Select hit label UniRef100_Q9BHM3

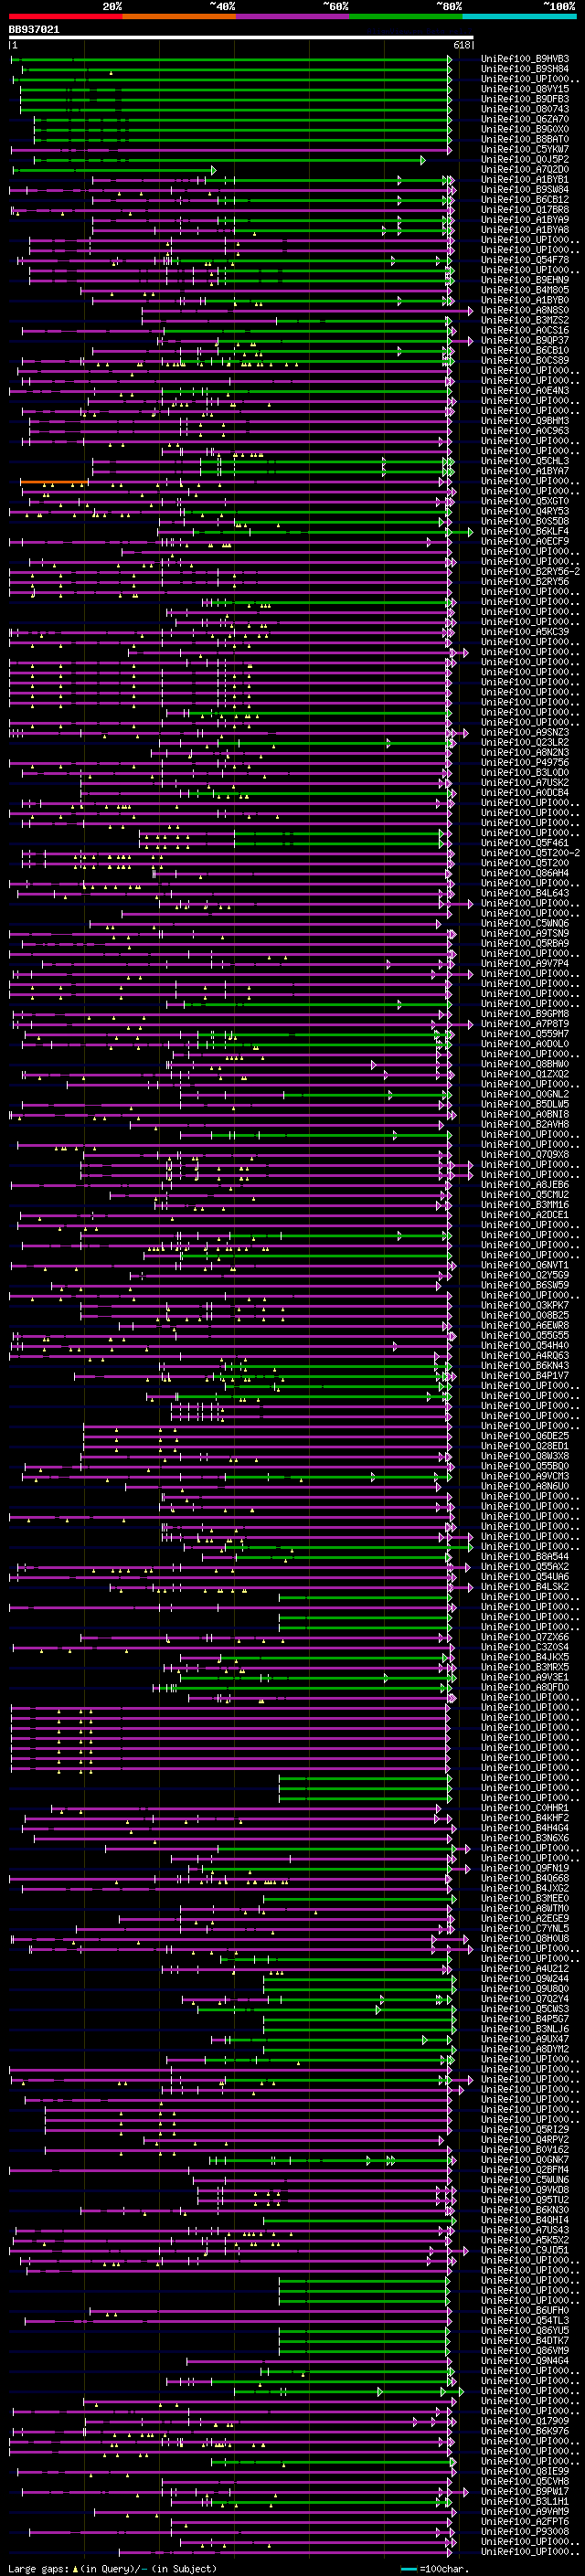point(525,421)
